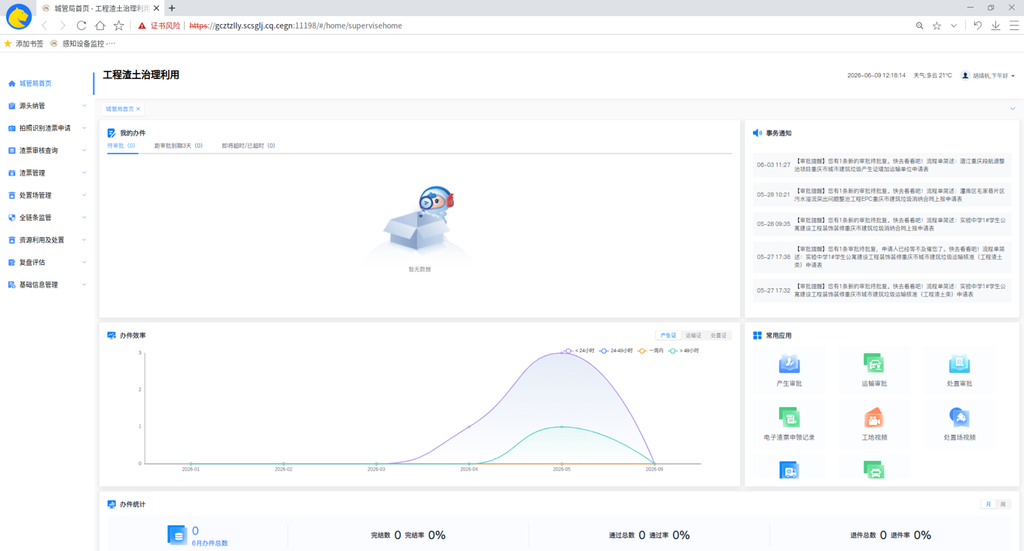Open 电子渣票申领记录 shortcut icon
The height and width of the screenshot is (551, 1024).
789,417
